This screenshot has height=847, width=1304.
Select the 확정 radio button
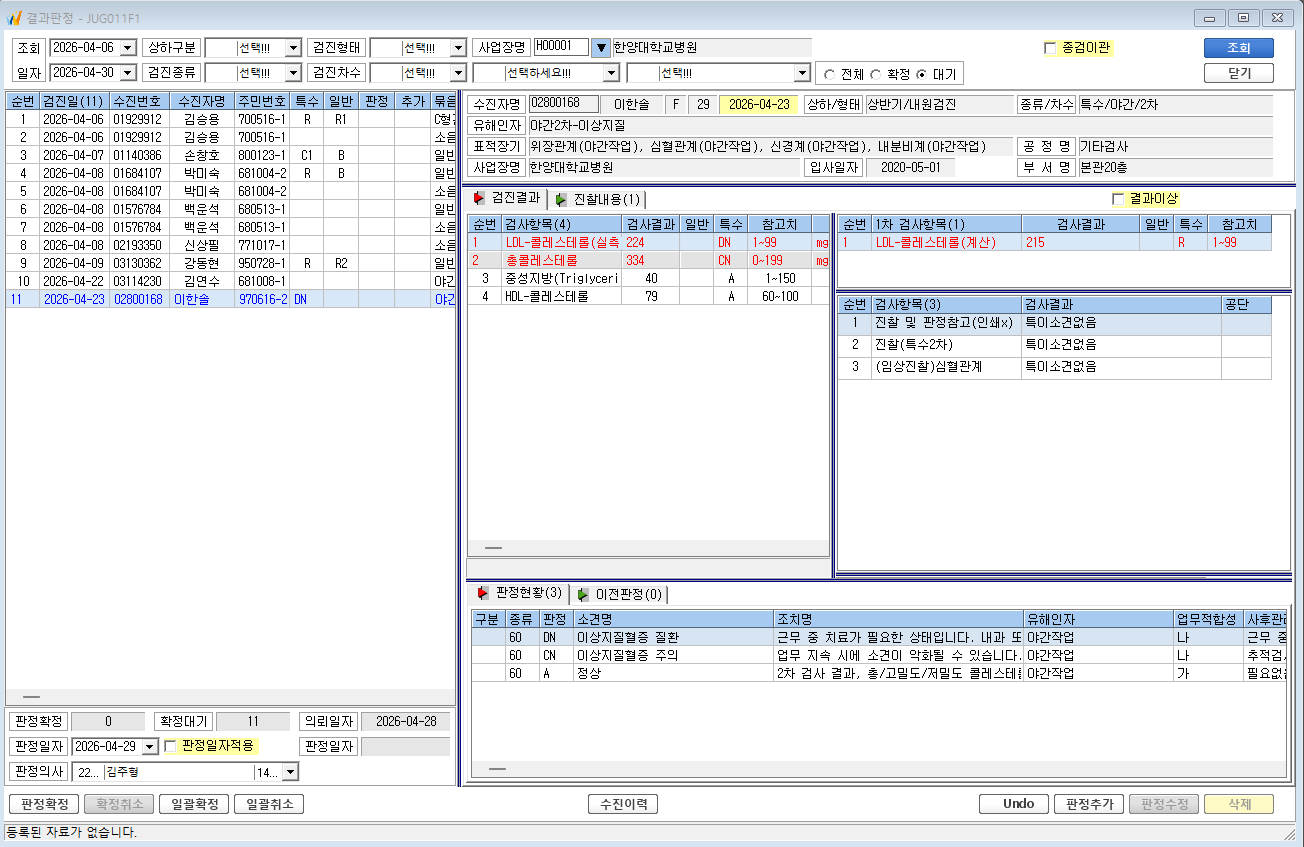coord(875,74)
